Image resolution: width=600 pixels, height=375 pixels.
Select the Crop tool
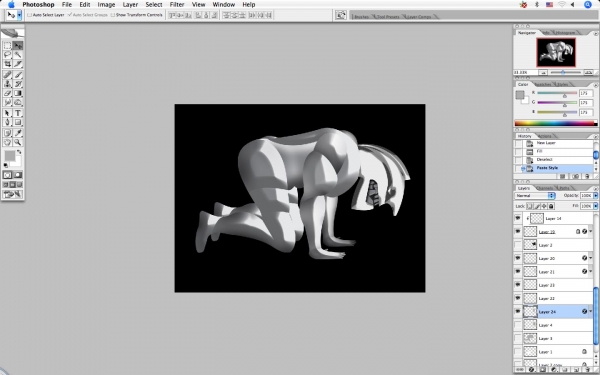[7, 64]
